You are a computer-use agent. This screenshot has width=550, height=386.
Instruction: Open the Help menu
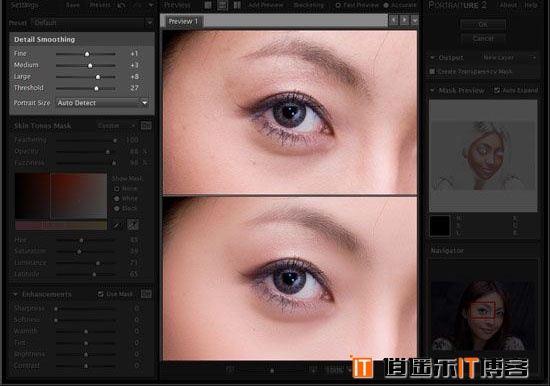pyautogui.click(x=531, y=5)
